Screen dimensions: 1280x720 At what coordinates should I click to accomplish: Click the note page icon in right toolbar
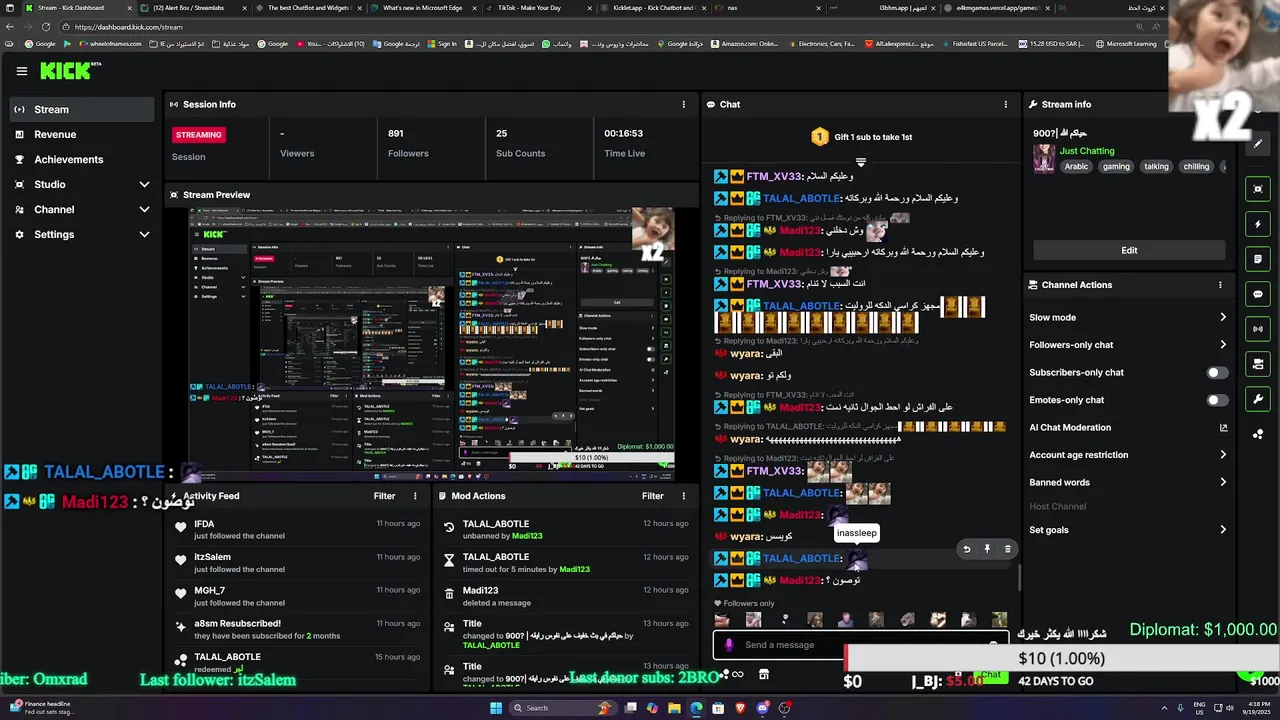click(1258, 259)
